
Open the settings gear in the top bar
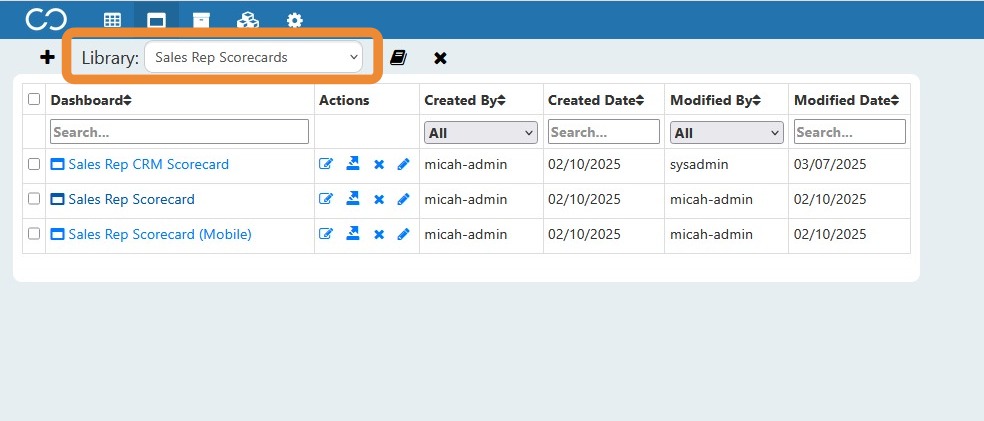click(294, 20)
